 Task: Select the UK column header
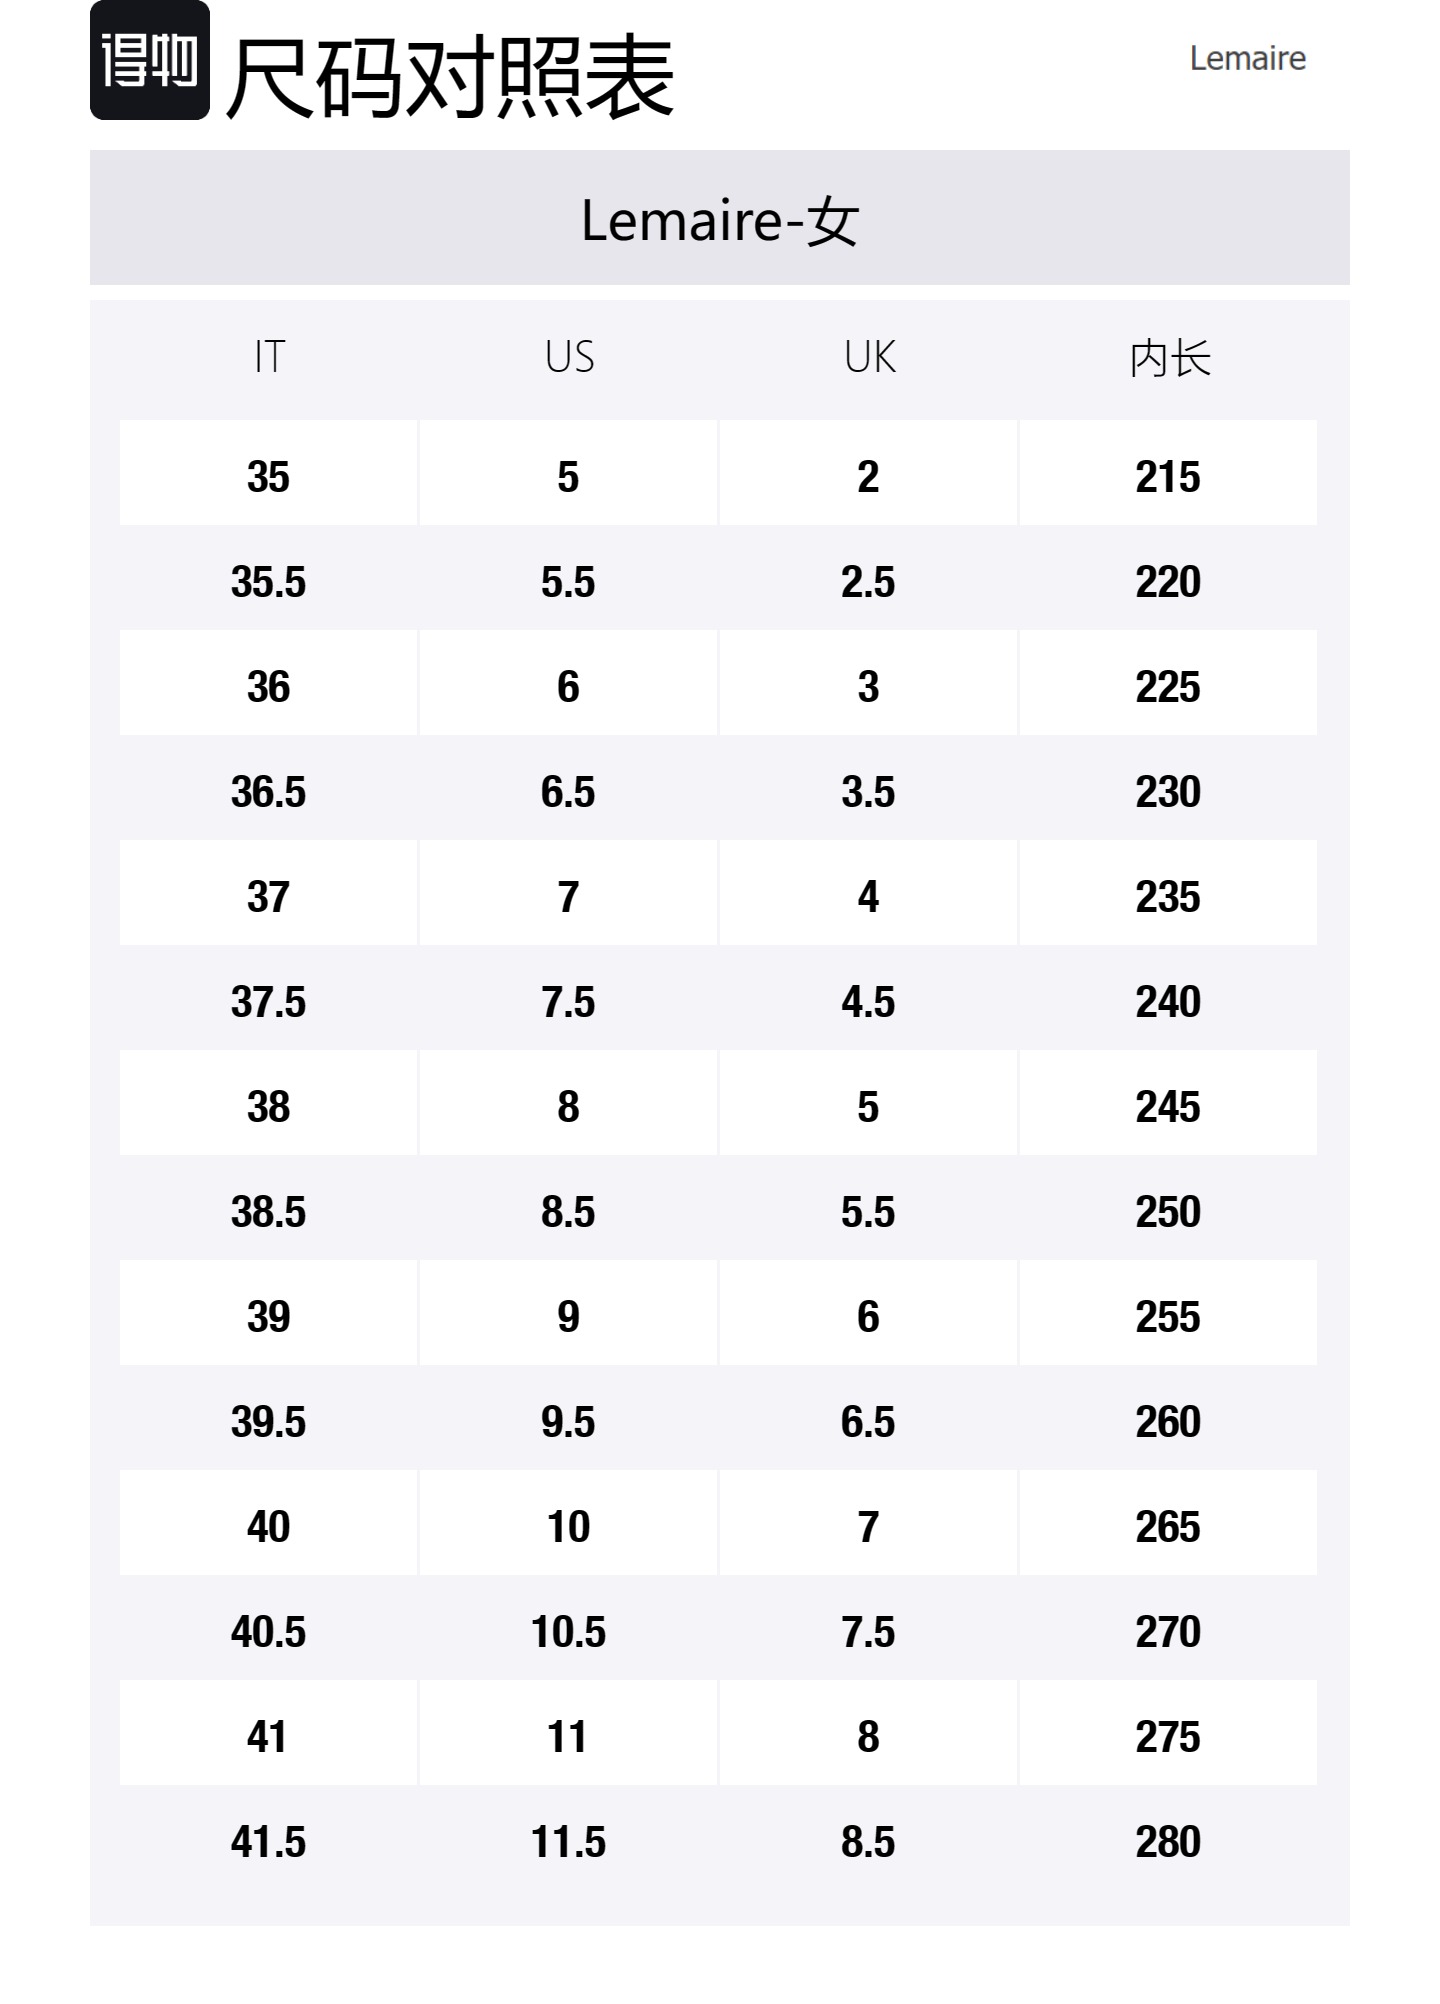[869, 357]
